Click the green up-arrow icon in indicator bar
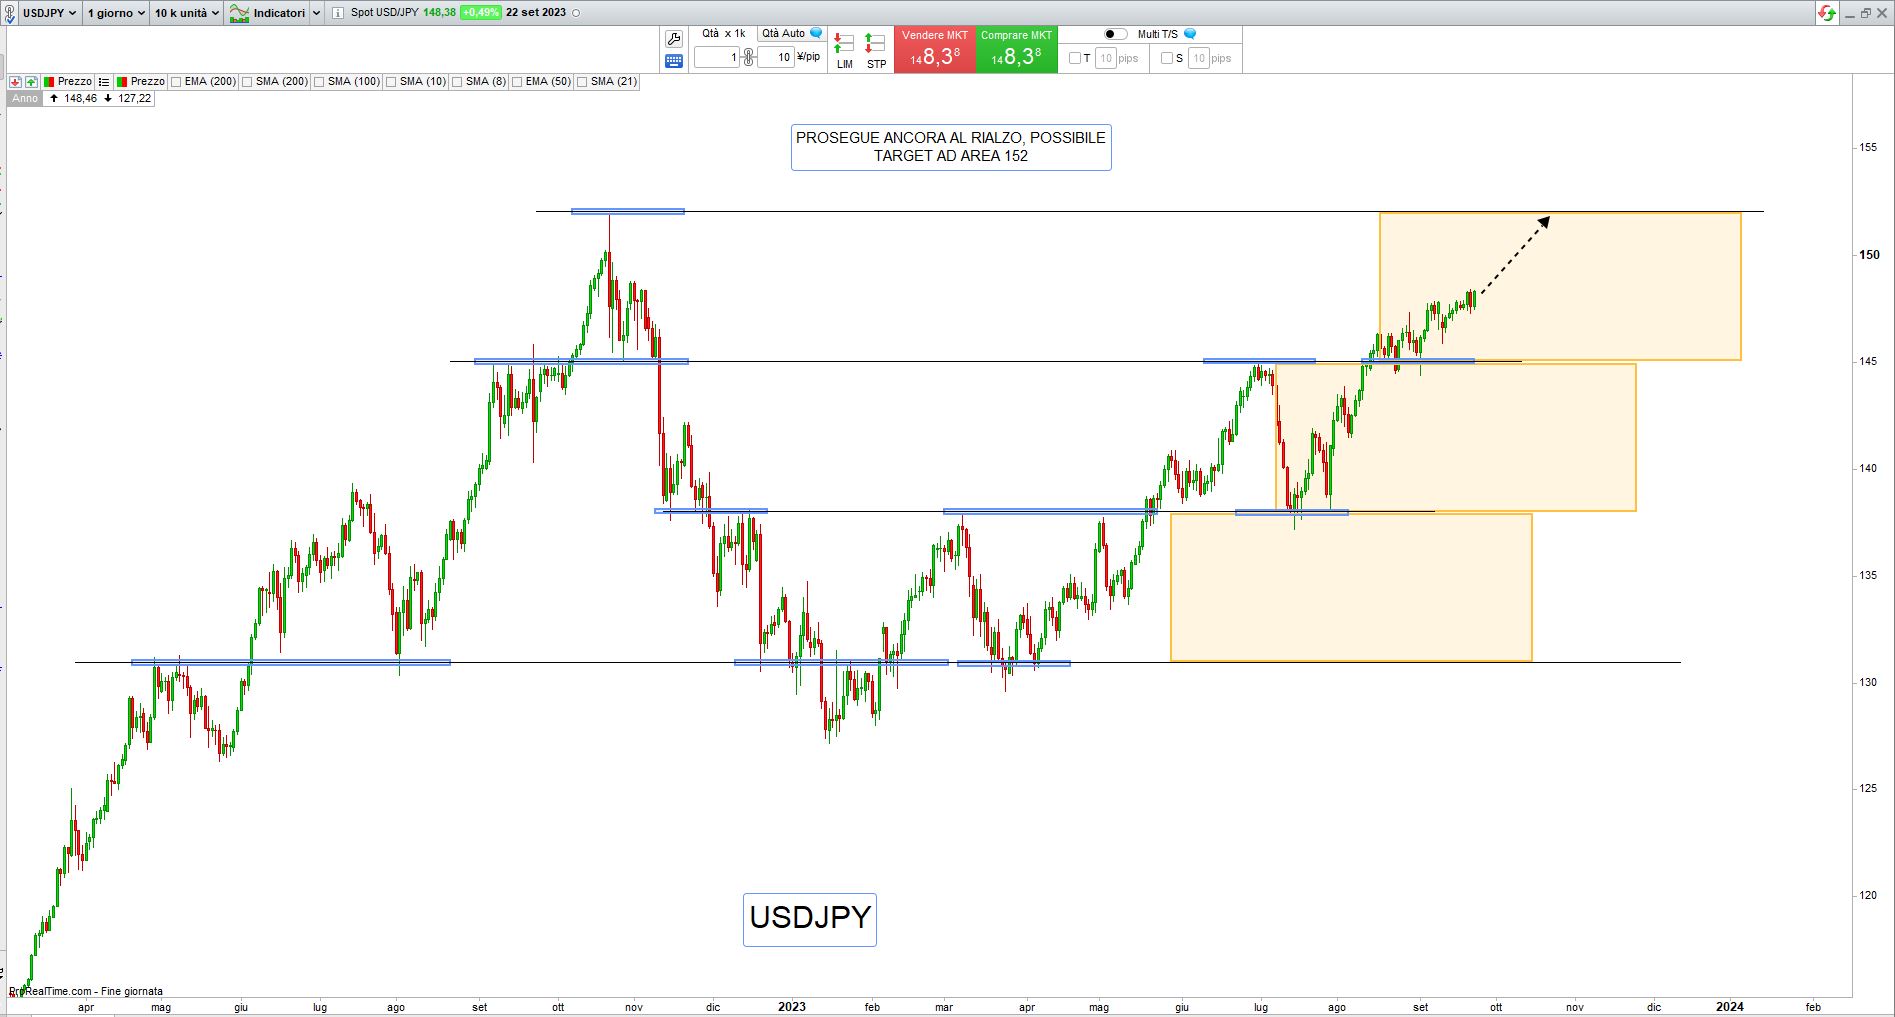Image resolution: width=1895 pixels, height=1017 pixels. (32, 82)
